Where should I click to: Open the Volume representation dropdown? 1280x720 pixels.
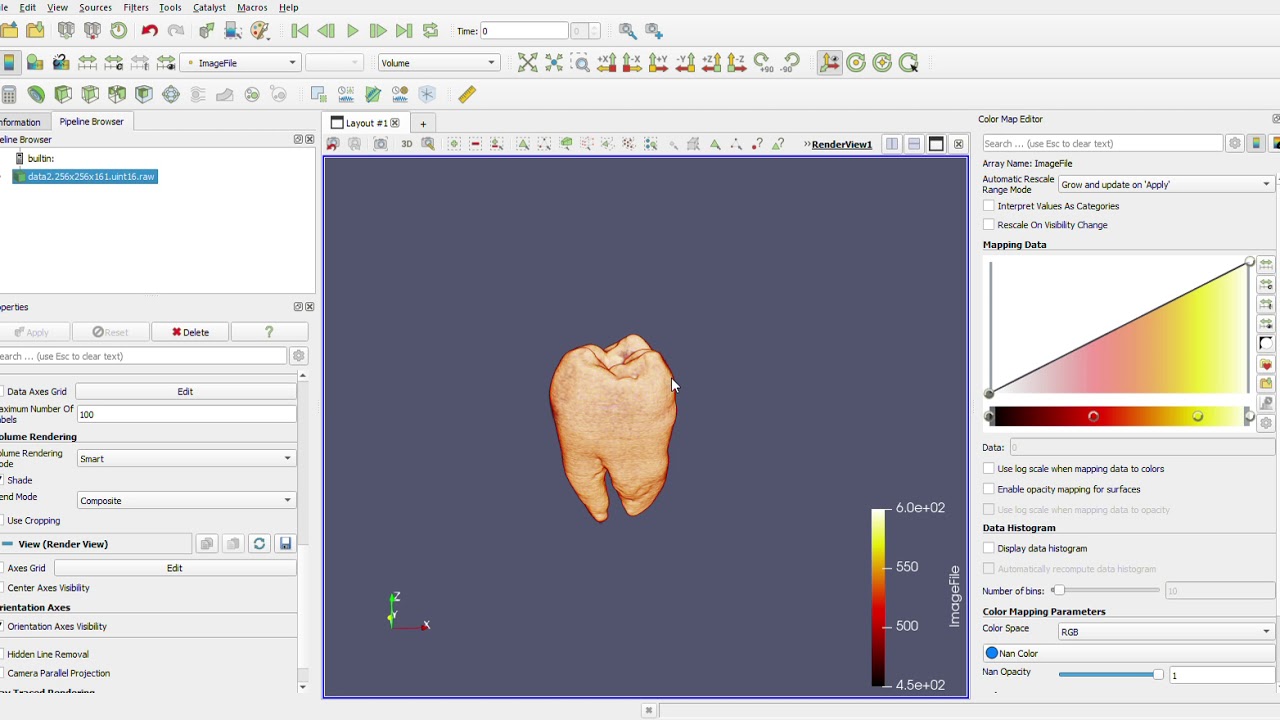click(x=437, y=63)
